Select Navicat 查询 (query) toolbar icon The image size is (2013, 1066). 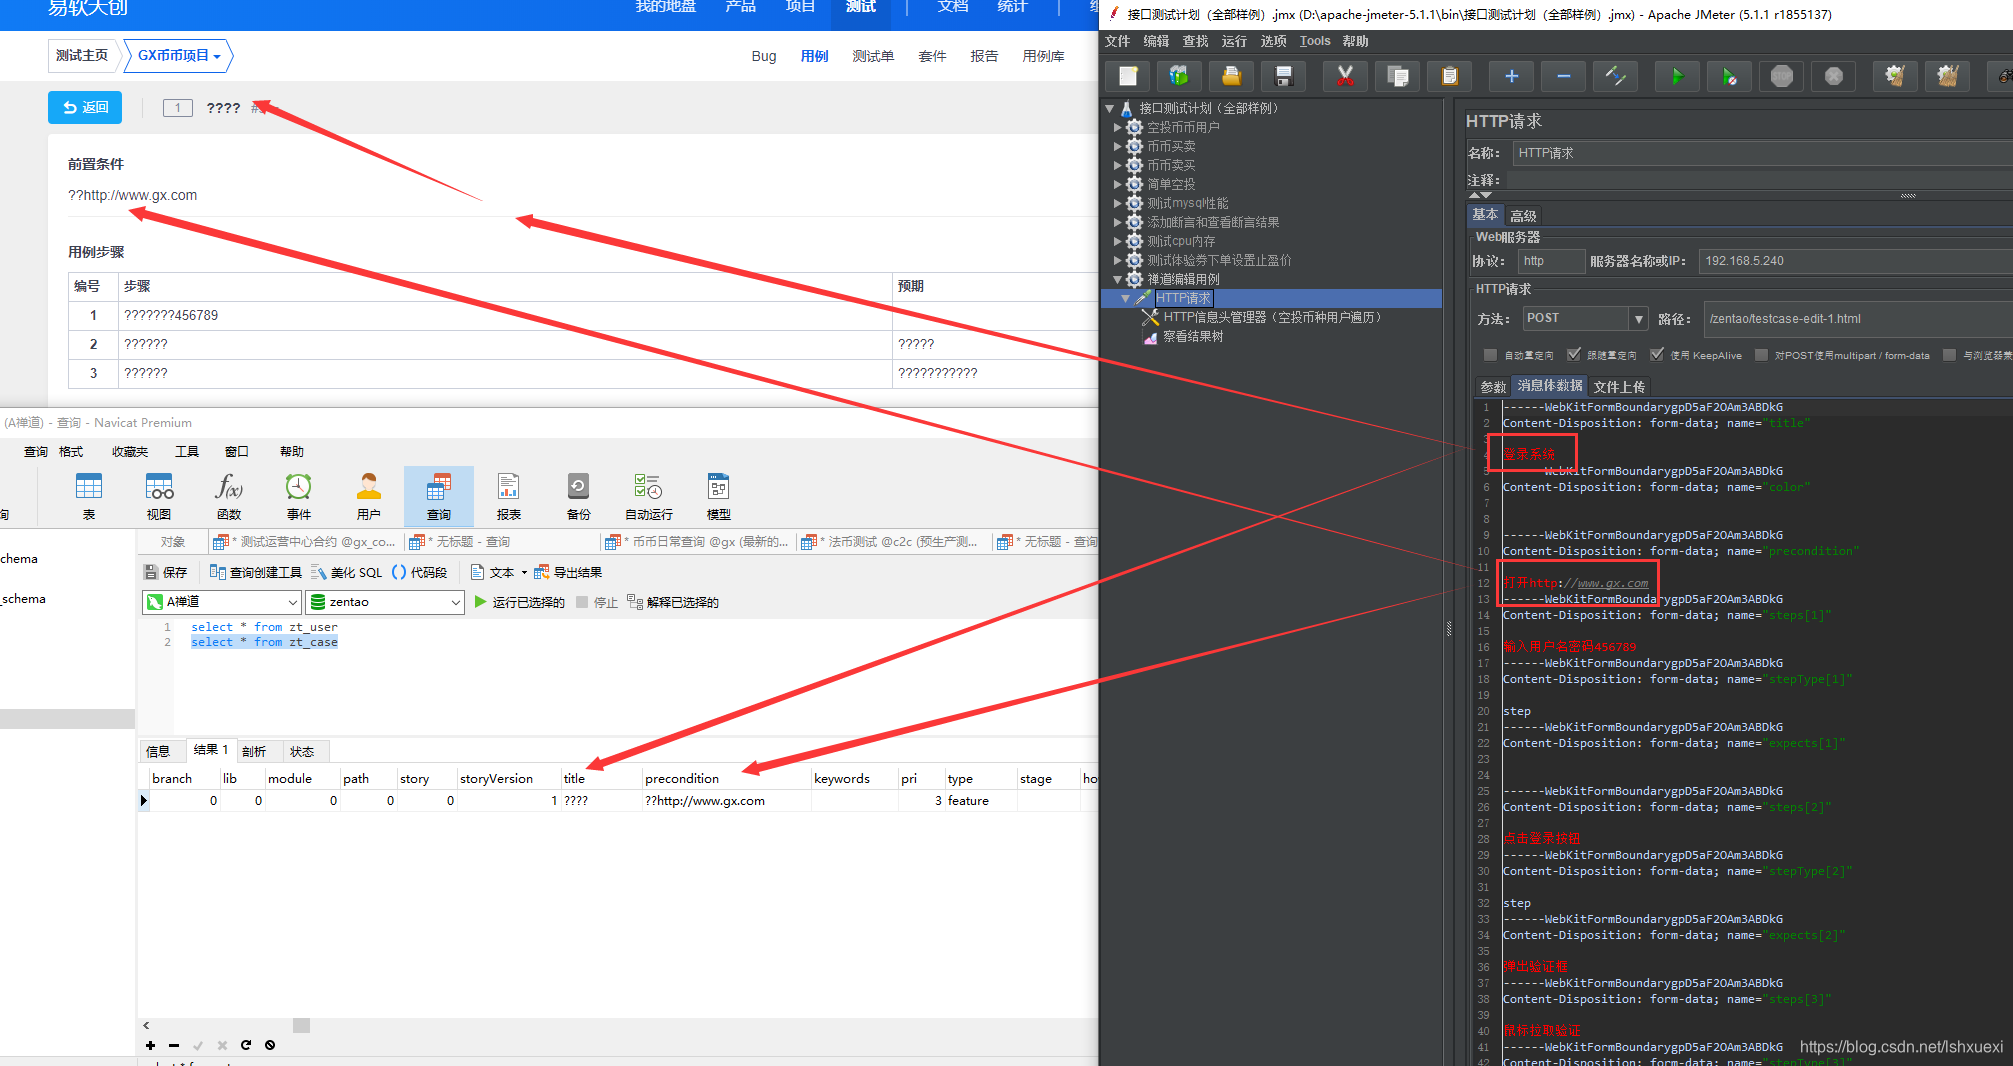pyautogui.click(x=439, y=496)
